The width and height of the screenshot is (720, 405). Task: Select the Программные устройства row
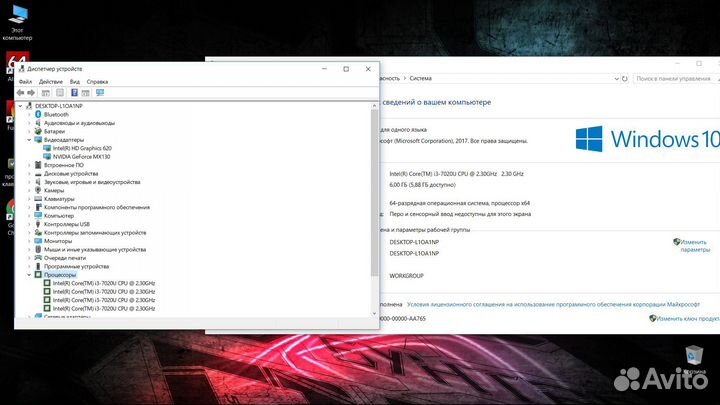tap(76, 266)
